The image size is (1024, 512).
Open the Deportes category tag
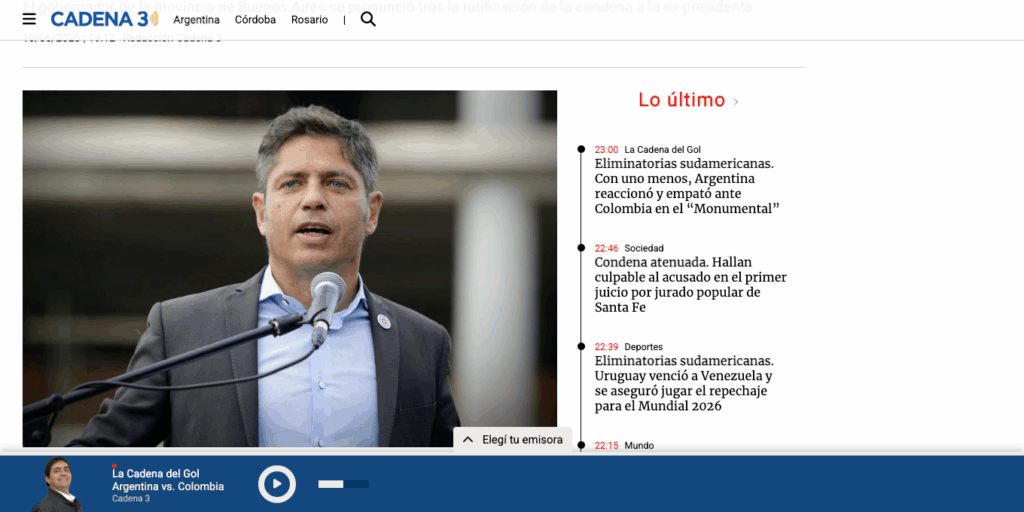point(643,347)
